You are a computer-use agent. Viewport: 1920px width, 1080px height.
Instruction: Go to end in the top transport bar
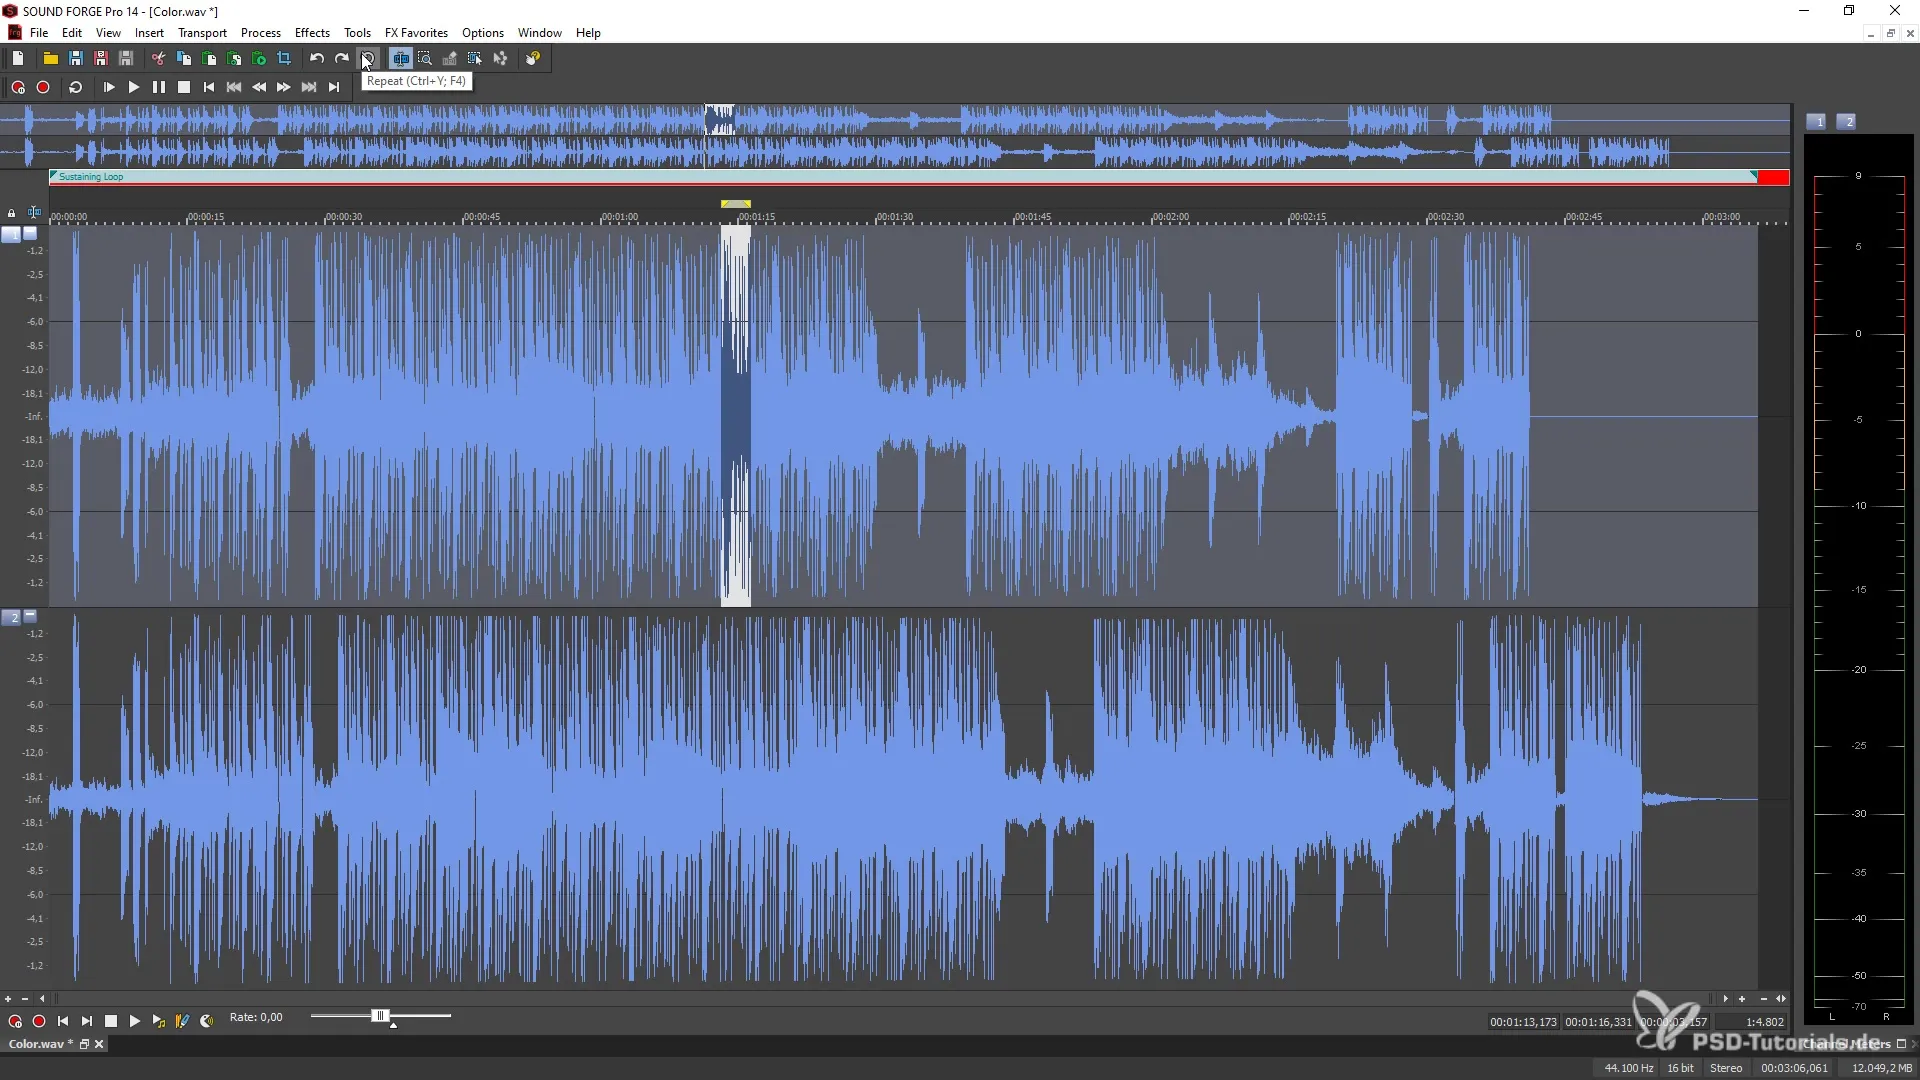[x=334, y=87]
